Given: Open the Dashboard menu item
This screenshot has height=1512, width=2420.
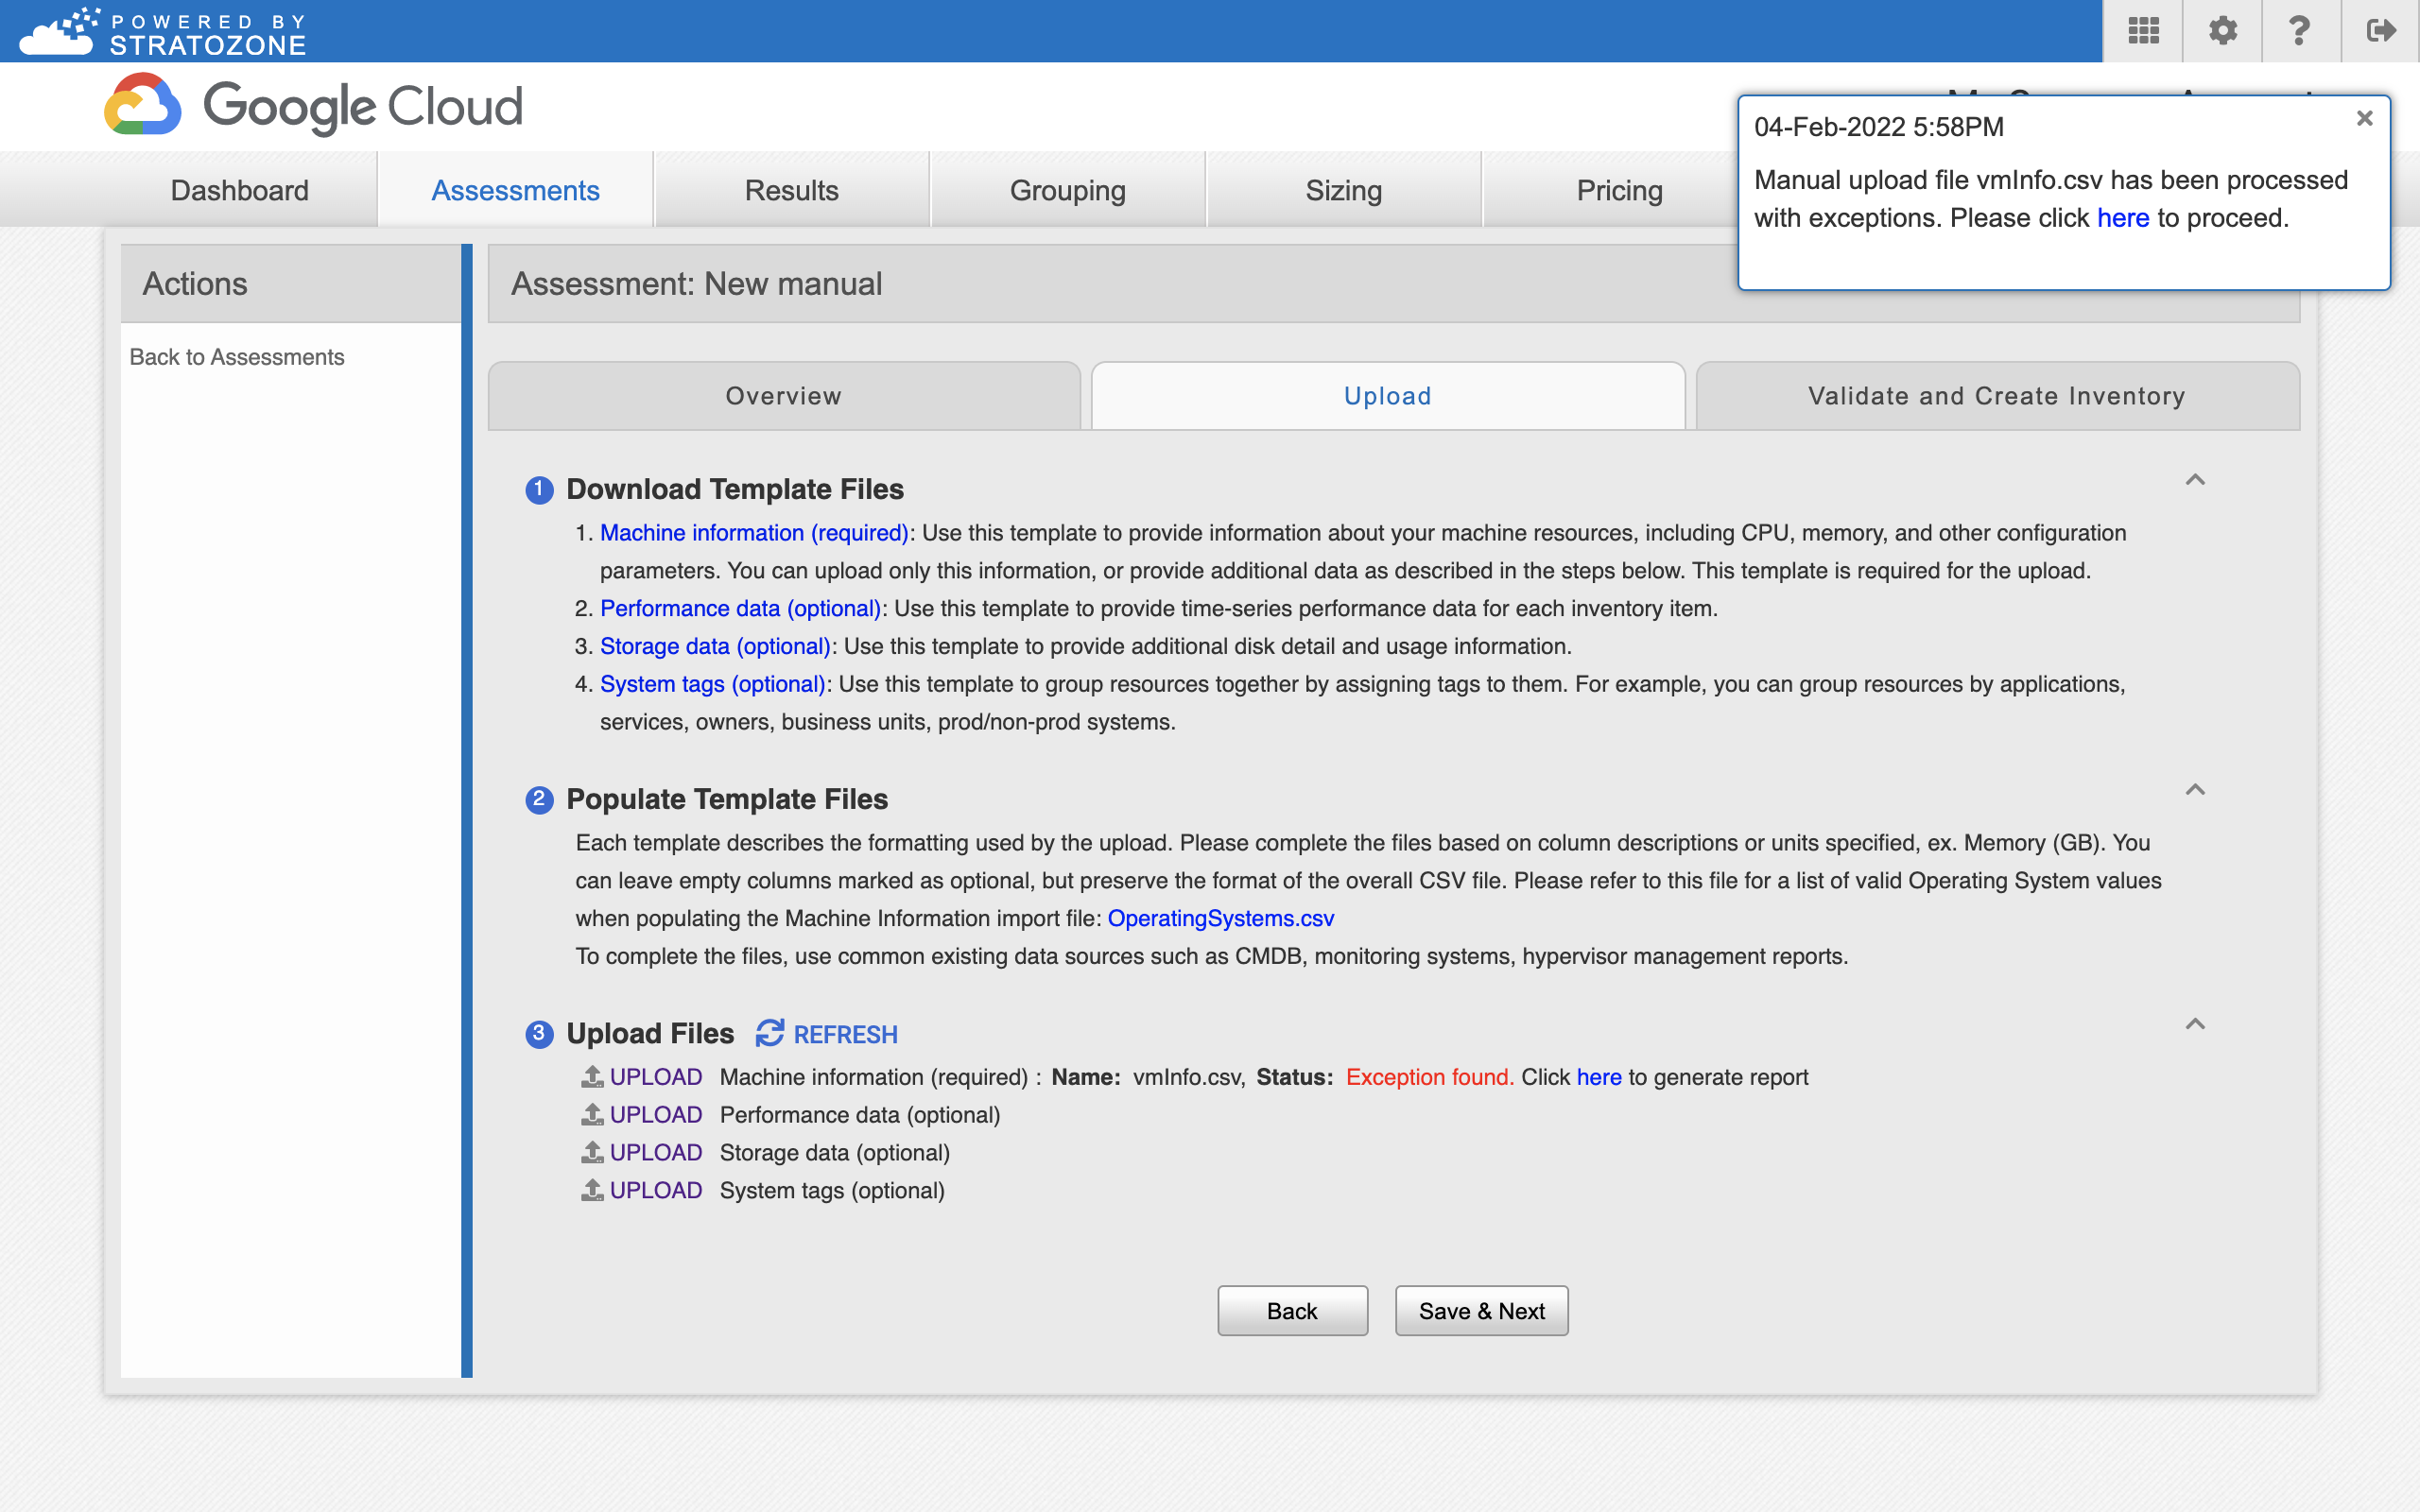Looking at the screenshot, I should (x=238, y=188).
